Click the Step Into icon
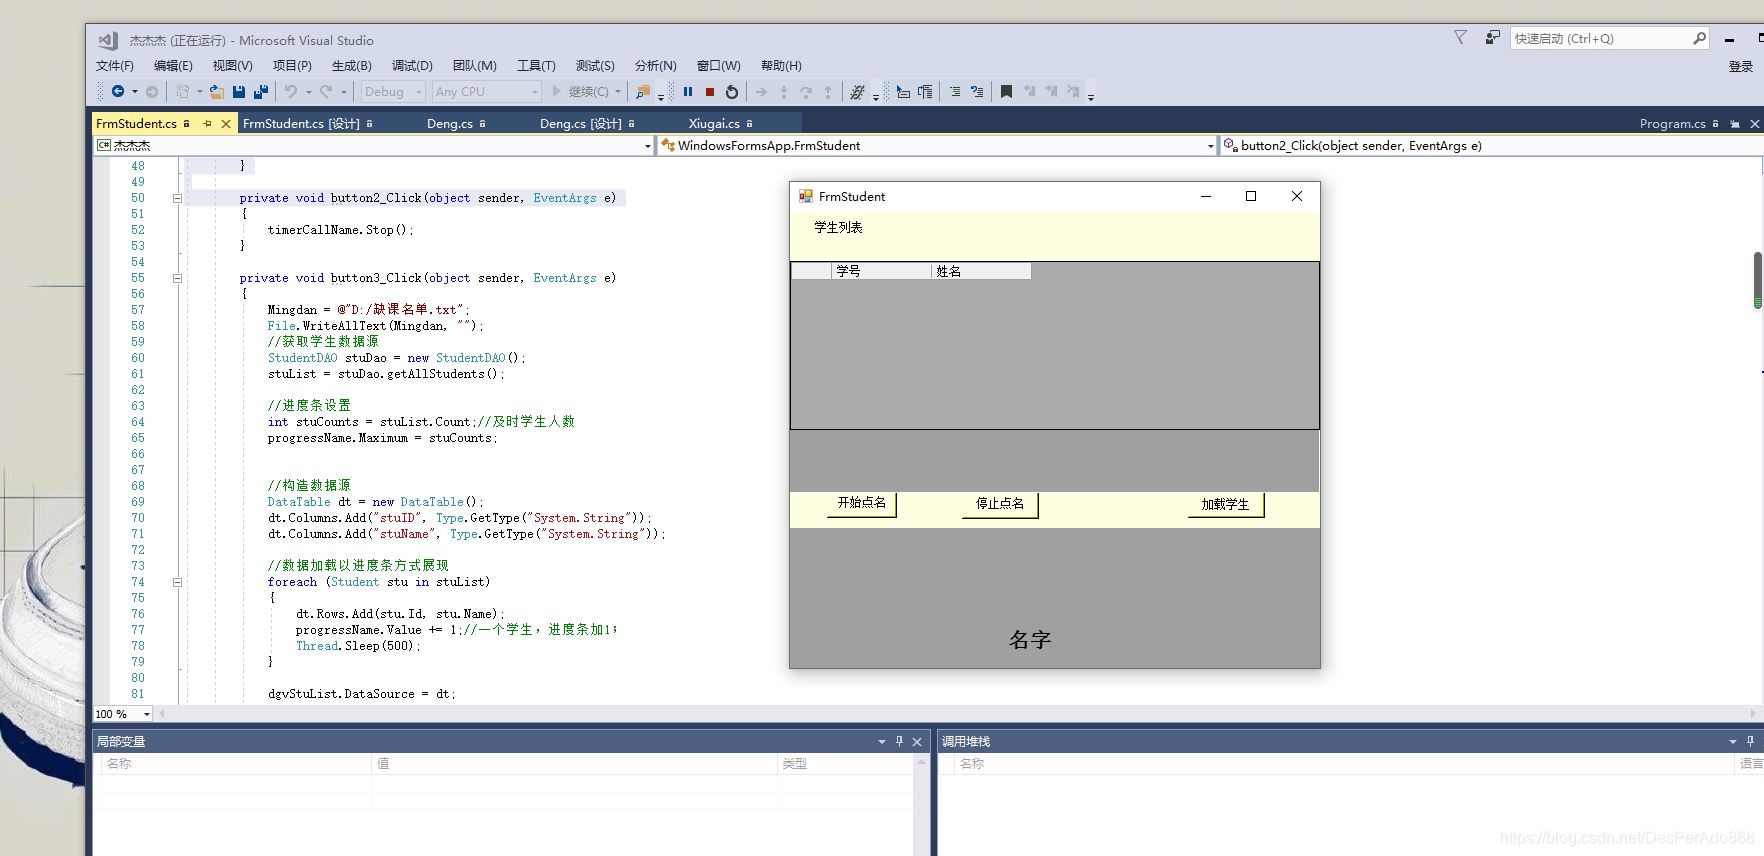 pyautogui.click(x=784, y=92)
